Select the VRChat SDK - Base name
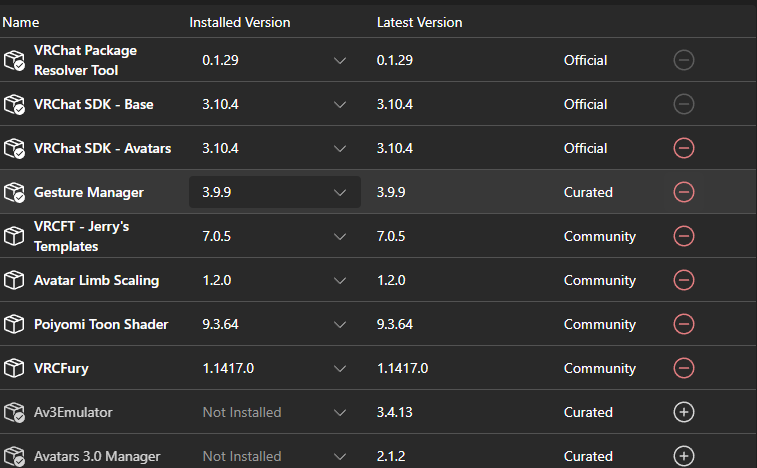The image size is (757, 468). (94, 104)
